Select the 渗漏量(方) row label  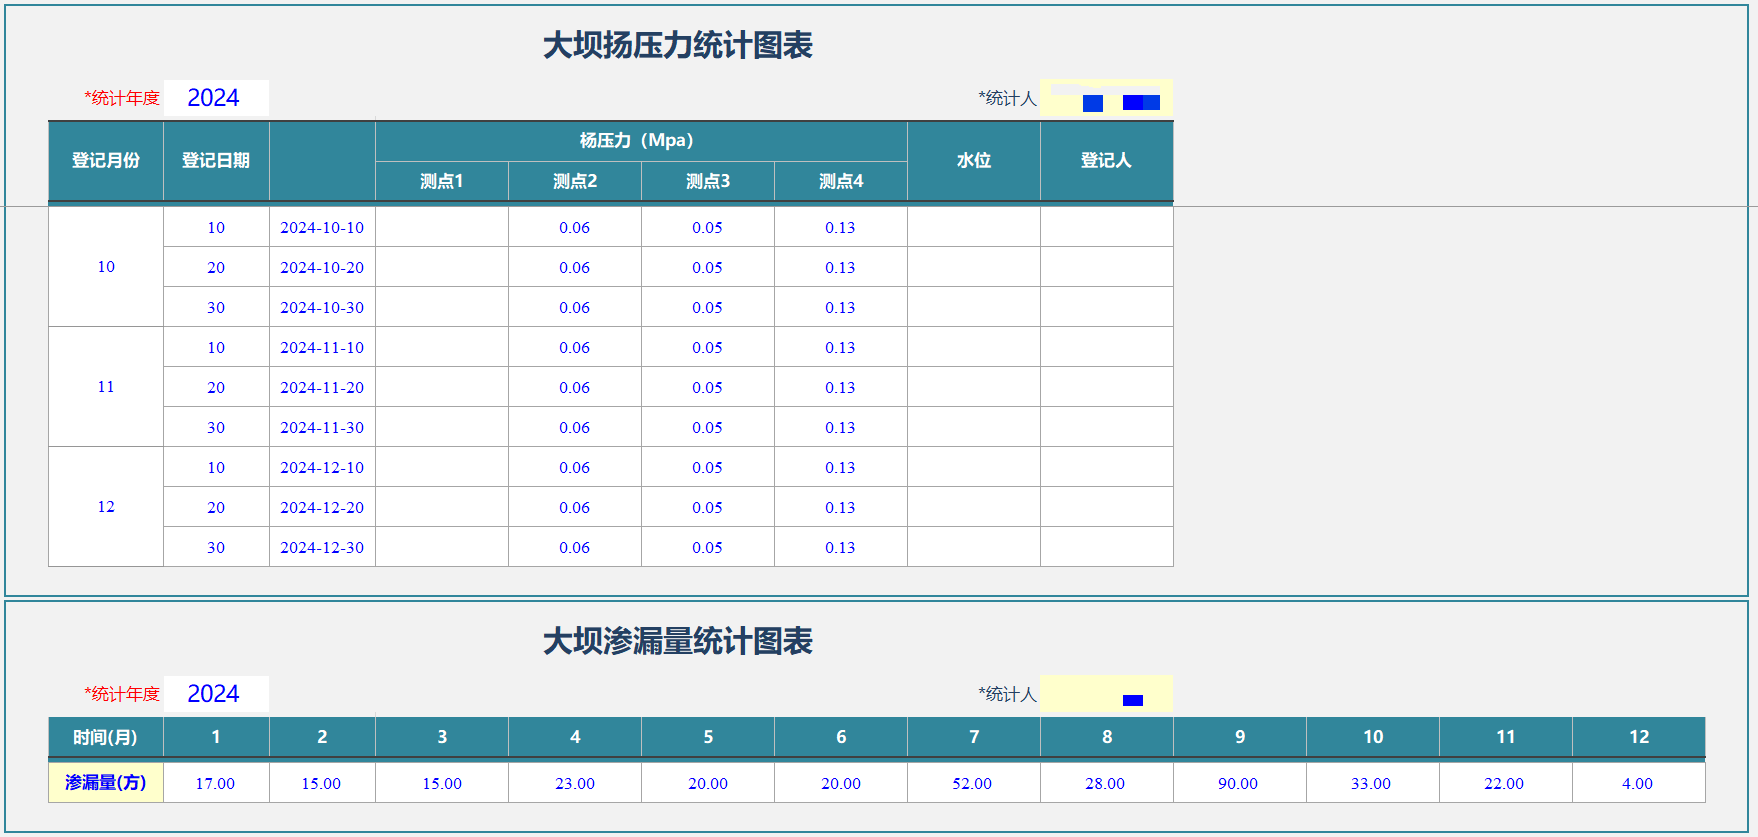tap(106, 783)
